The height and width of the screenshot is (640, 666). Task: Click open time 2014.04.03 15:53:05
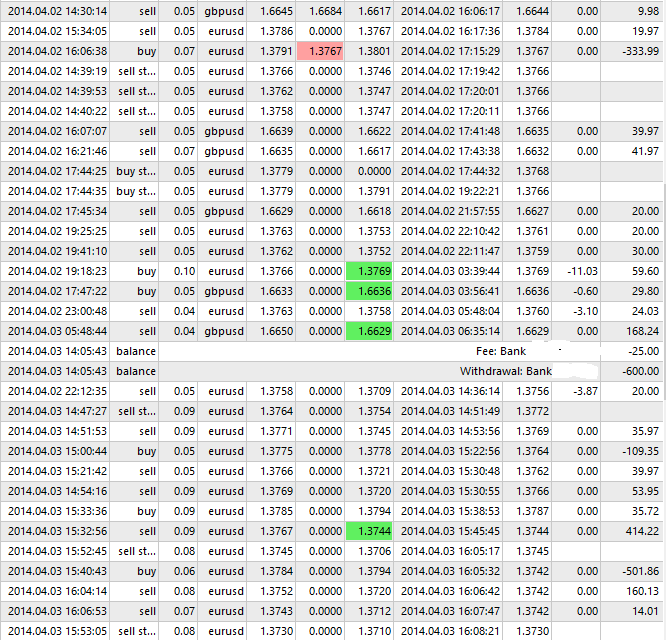click(57, 631)
